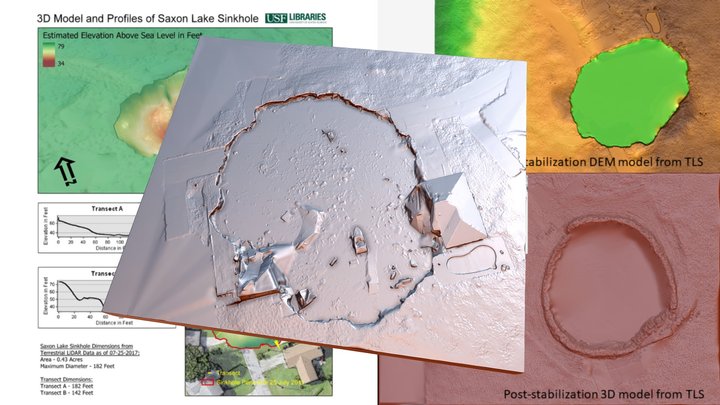Click the legend value 34
This screenshot has height=405, width=720.
coord(61,63)
